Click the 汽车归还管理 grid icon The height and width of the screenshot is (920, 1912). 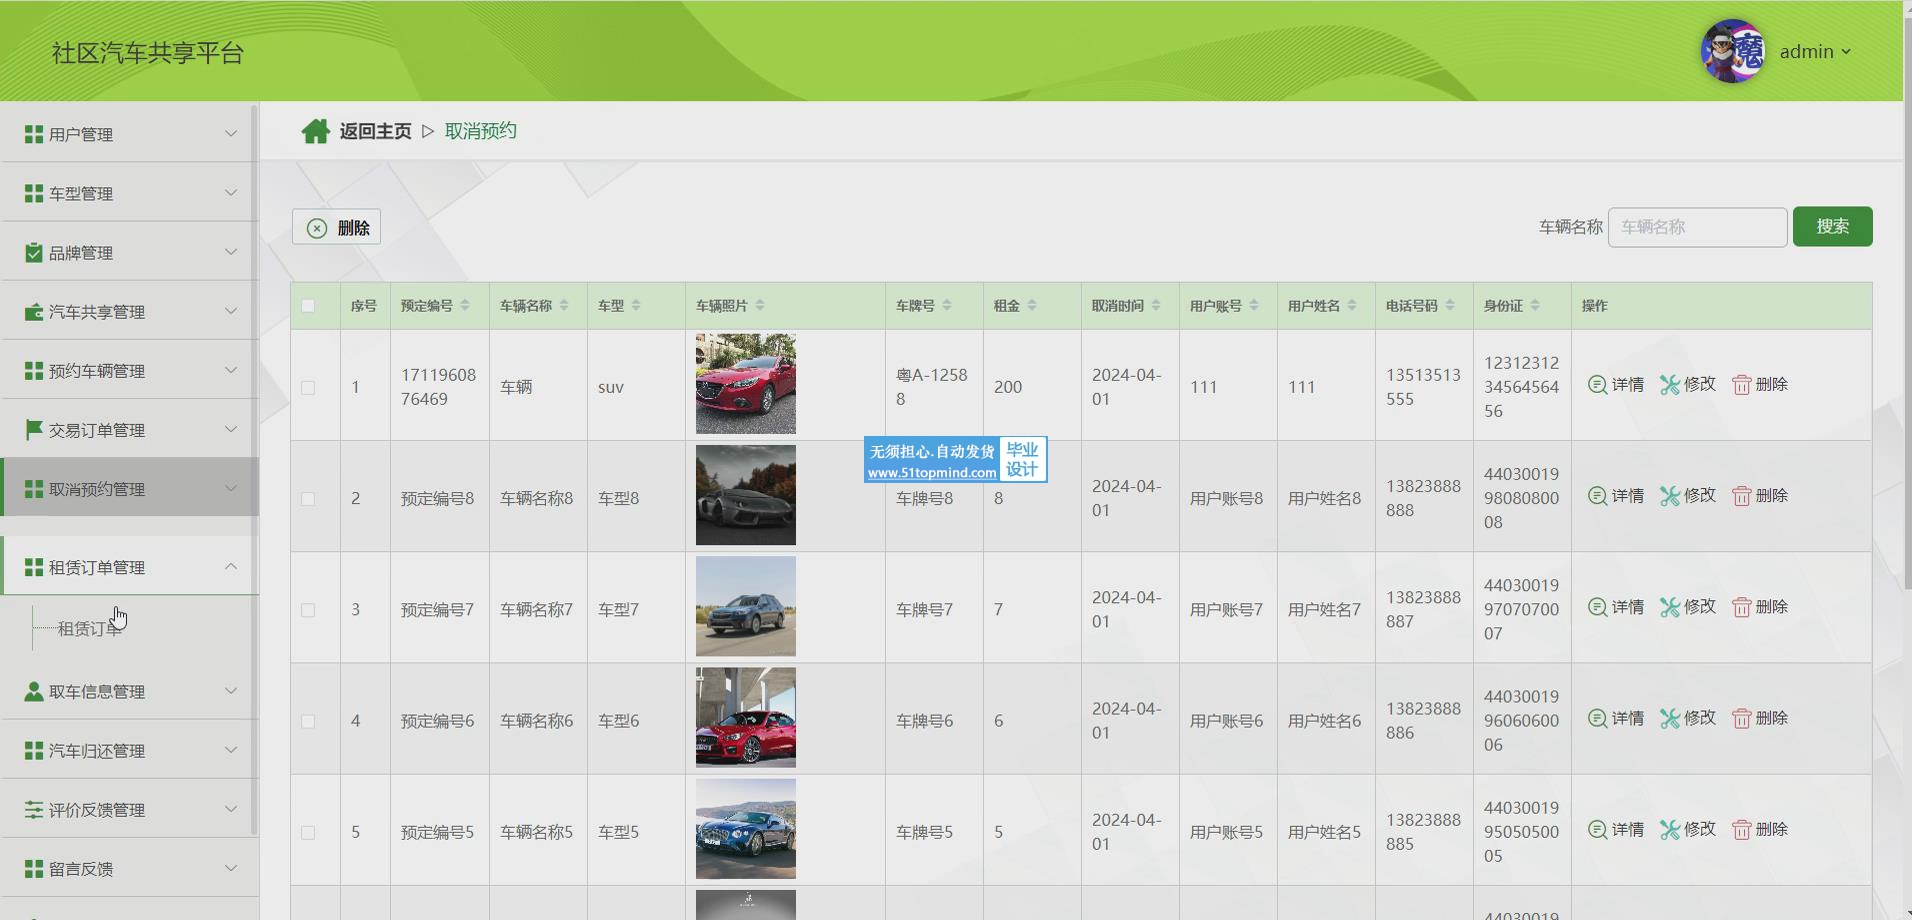pyautogui.click(x=34, y=750)
